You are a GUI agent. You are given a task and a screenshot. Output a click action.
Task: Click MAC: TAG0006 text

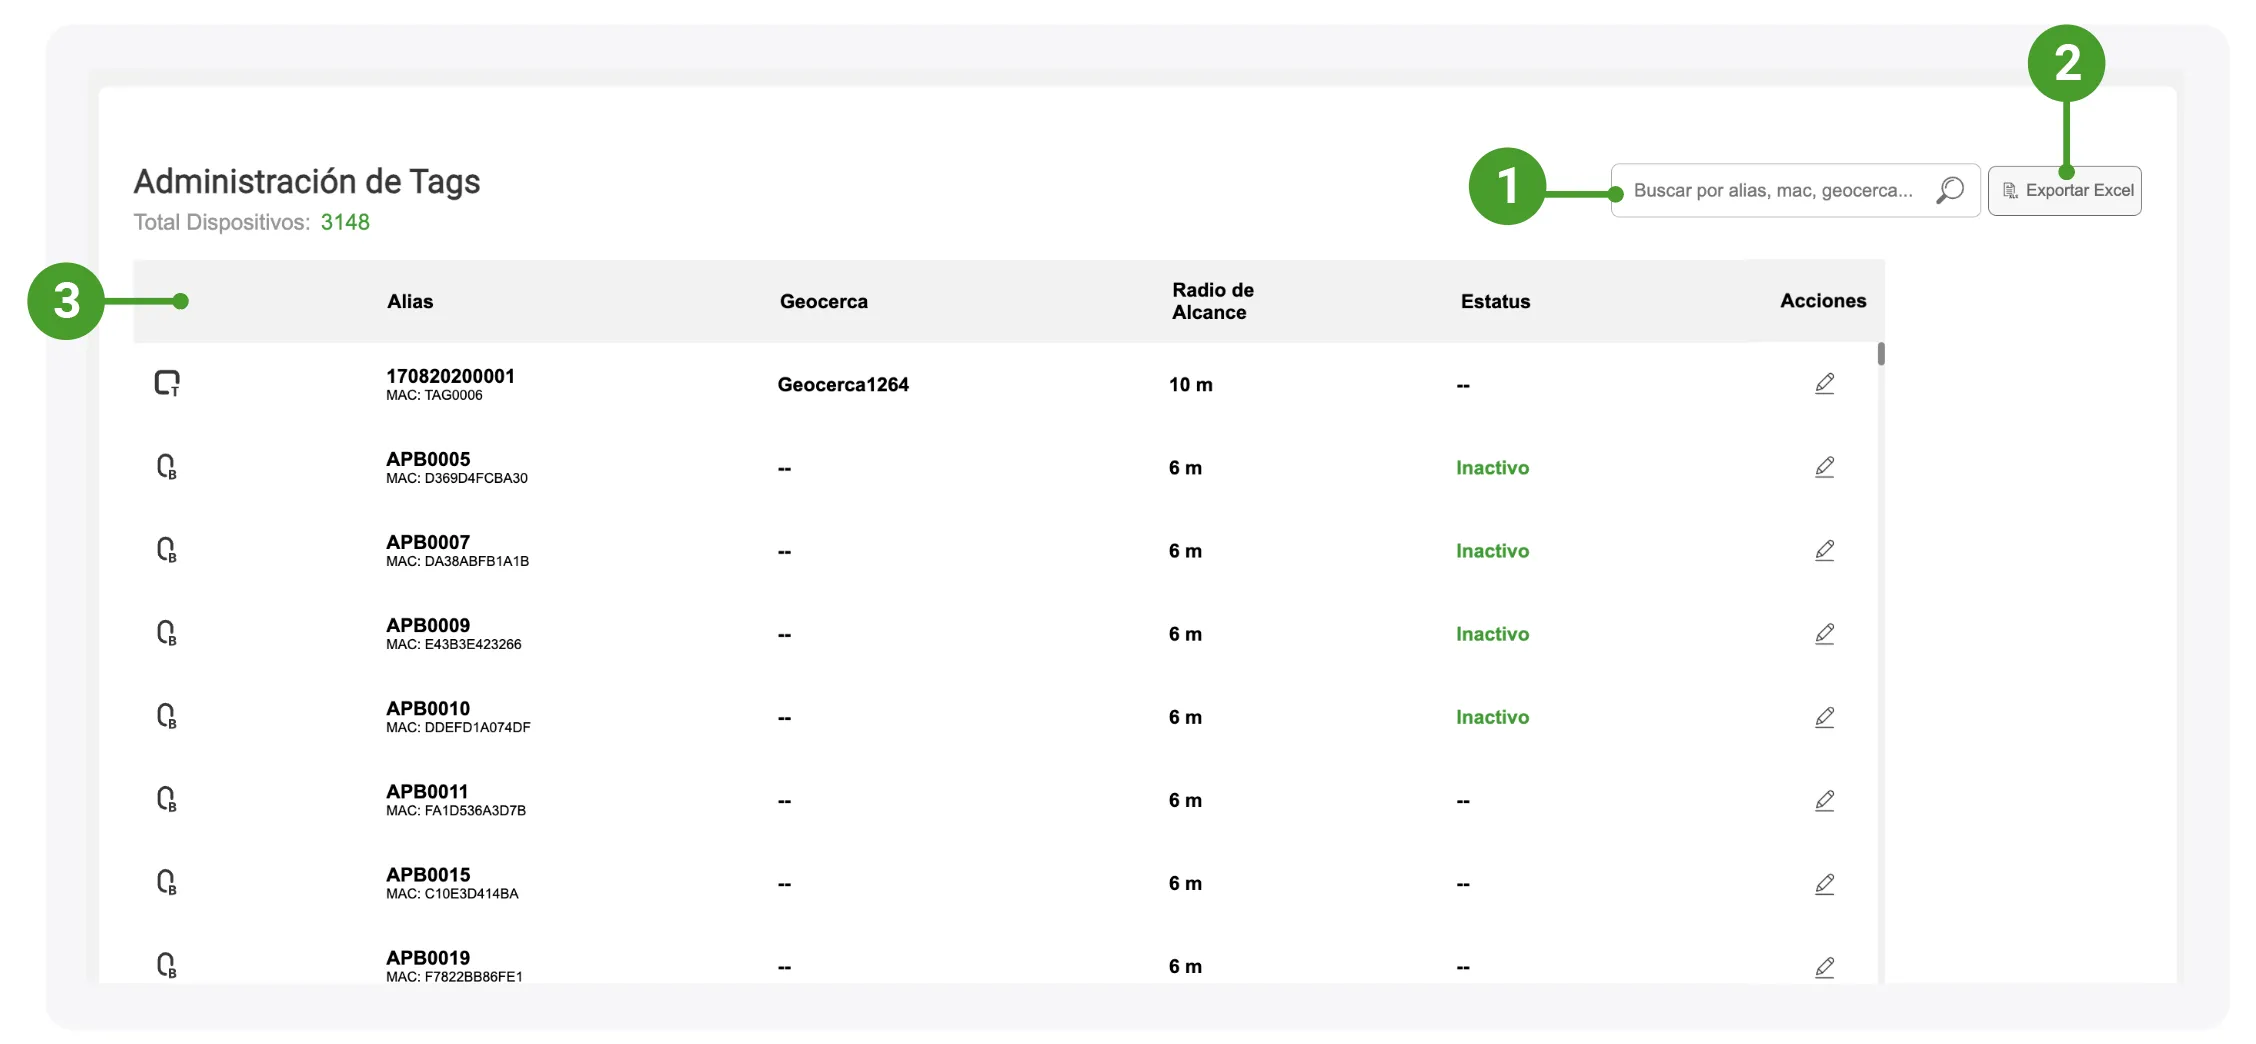point(434,395)
